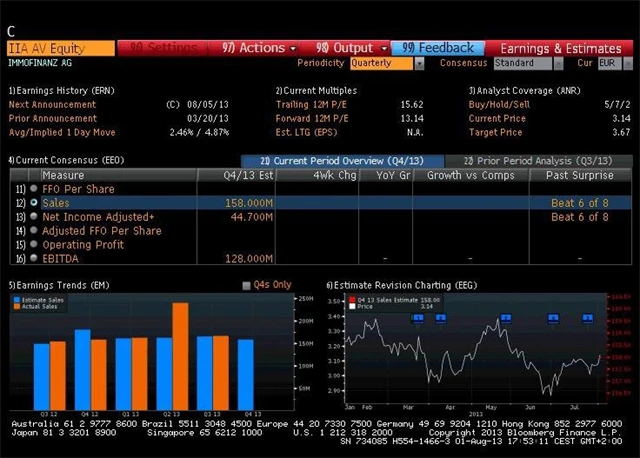Click the Prior Announcement date 03/20/13
640x458 pixels.
(x=207, y=118)
